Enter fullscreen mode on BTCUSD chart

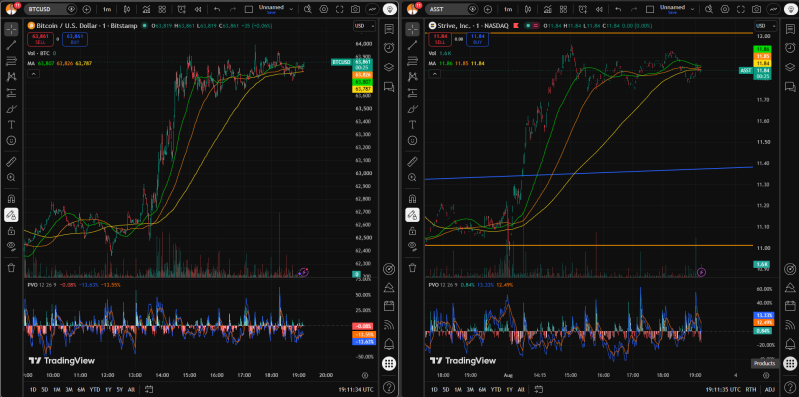[339, 9]
